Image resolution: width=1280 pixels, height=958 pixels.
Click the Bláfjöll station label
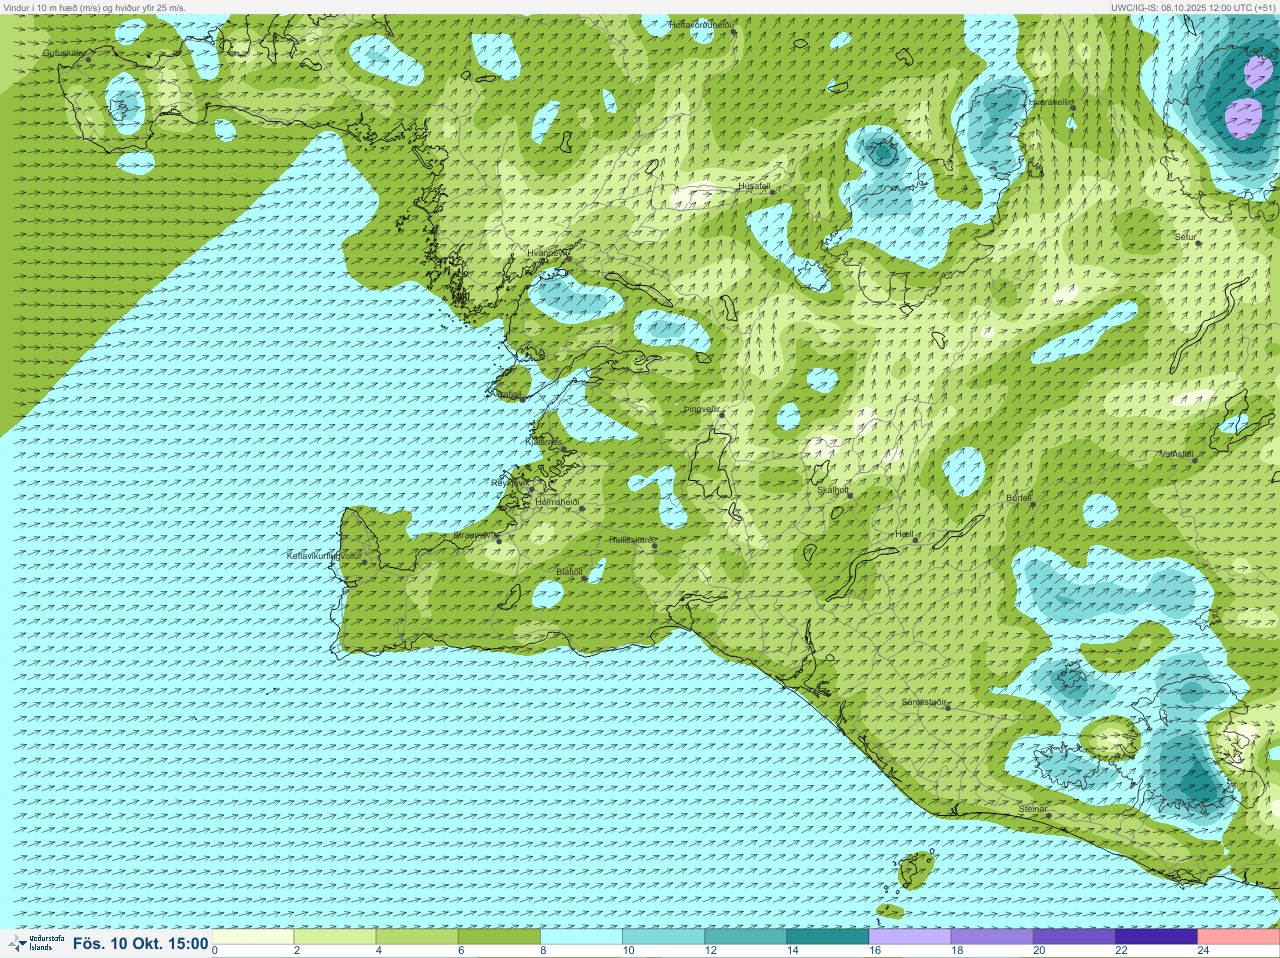[569, 572]
